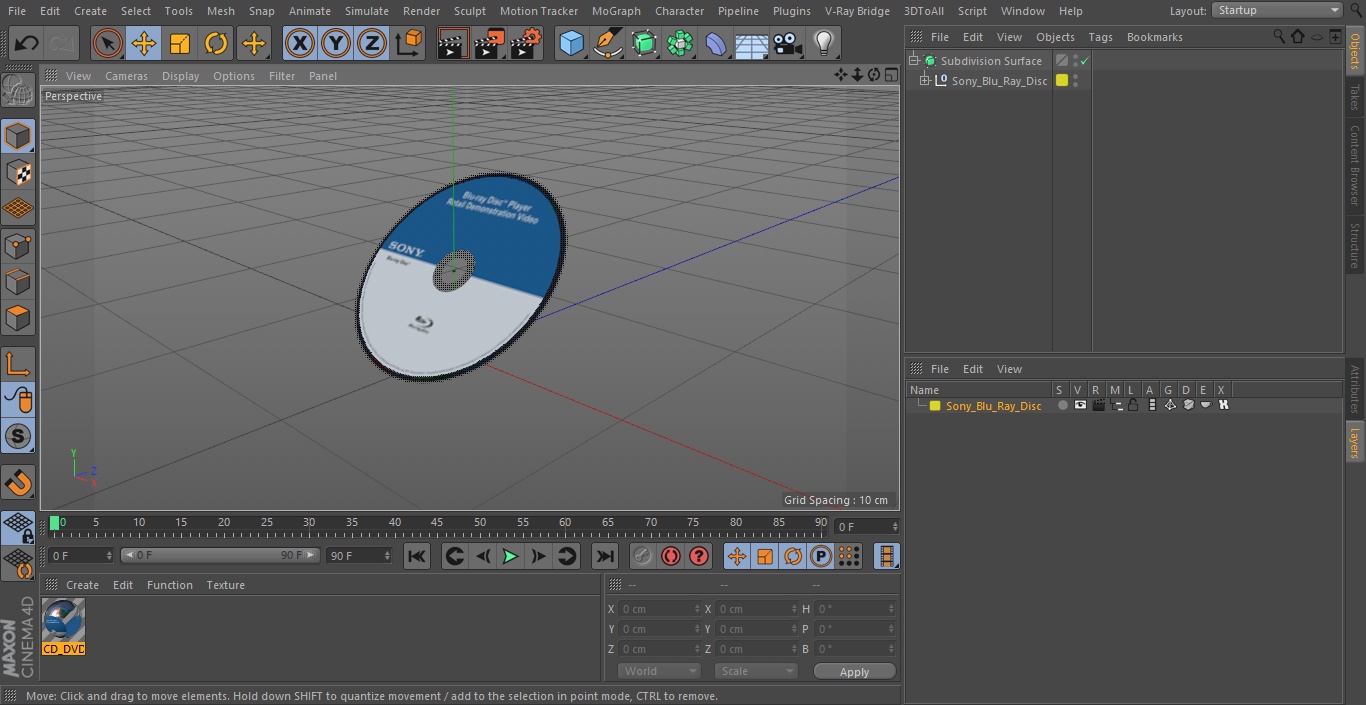Switch to Points mode
The image size is (1366, 705).
click(18, 245)
